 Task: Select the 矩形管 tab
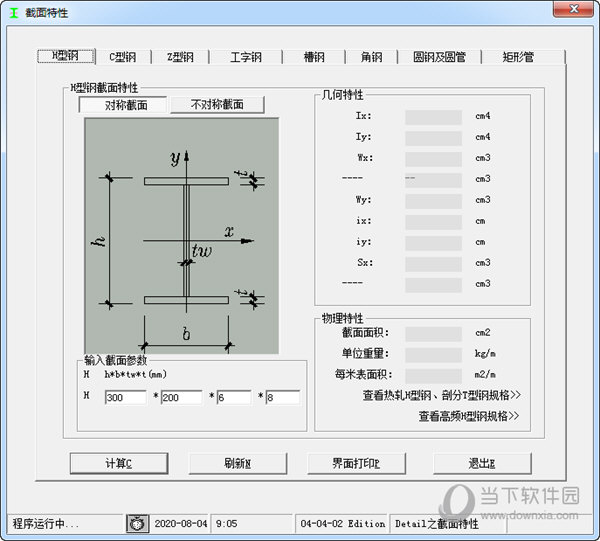[x=518, y=57]
